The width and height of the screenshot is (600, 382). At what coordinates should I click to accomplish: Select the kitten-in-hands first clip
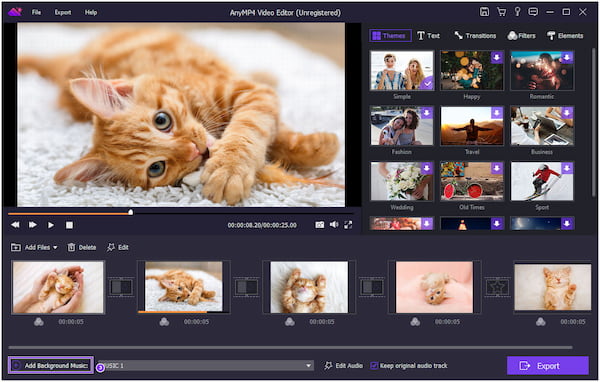pos(58,287)
